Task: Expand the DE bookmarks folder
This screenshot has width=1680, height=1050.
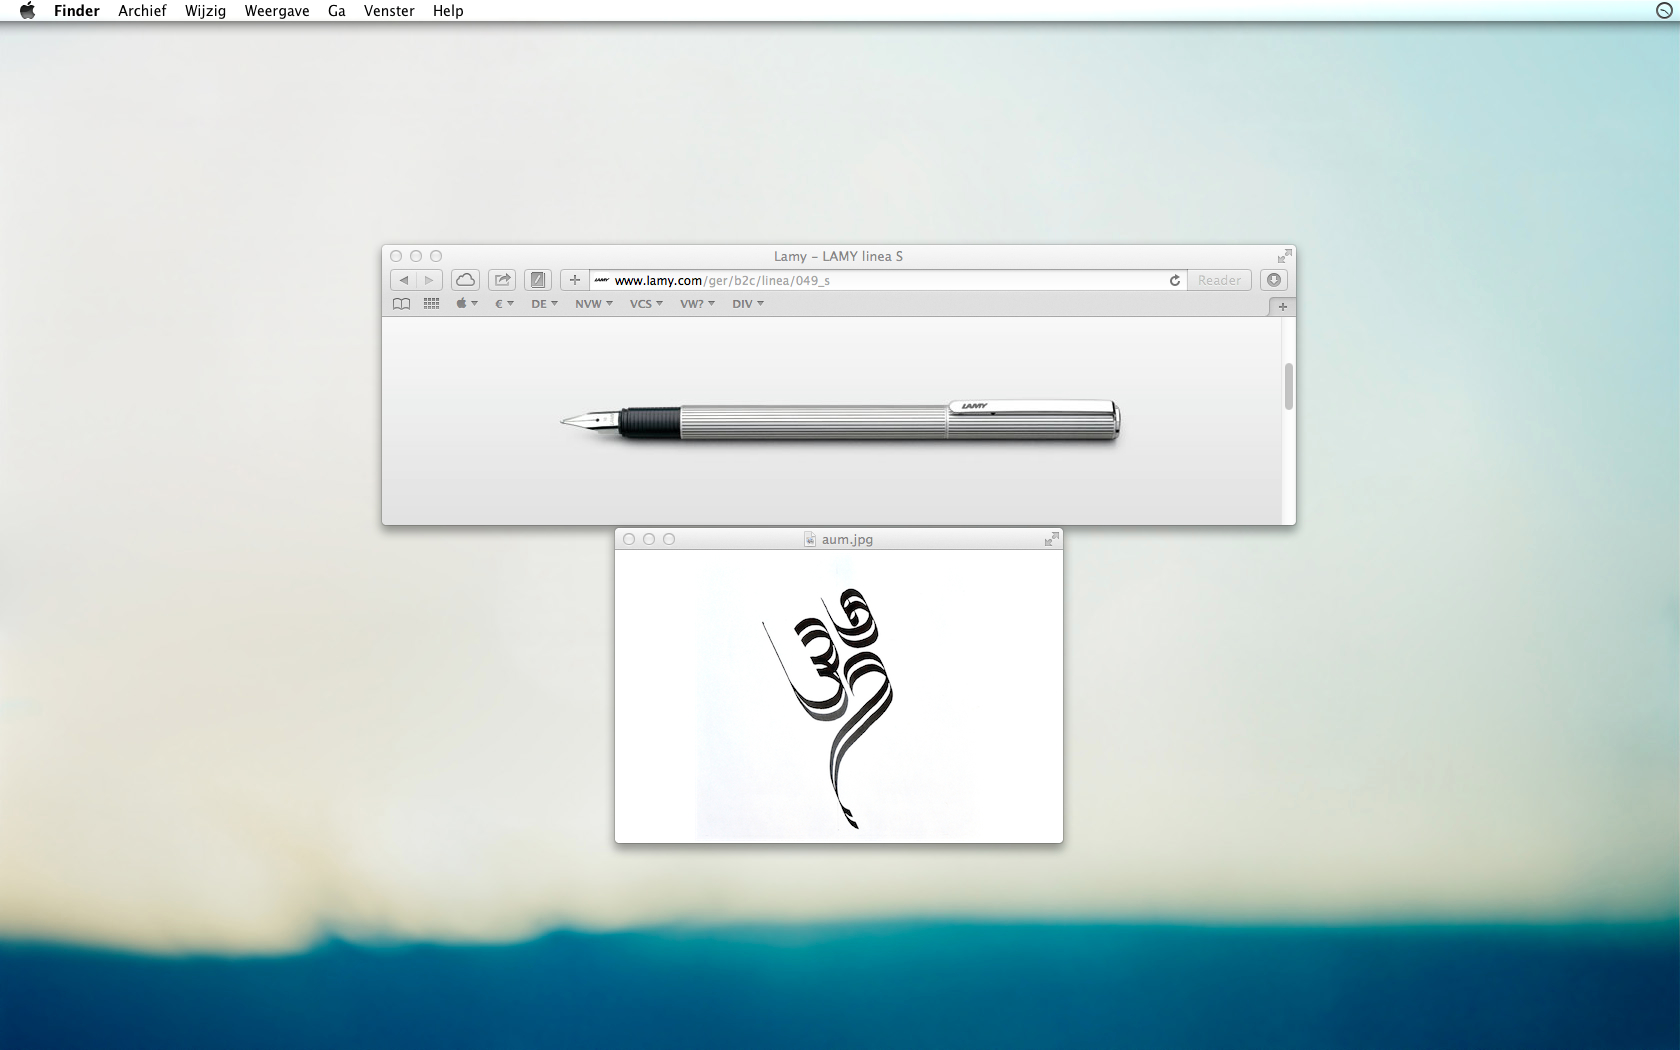Action: [x=544, y=304]
